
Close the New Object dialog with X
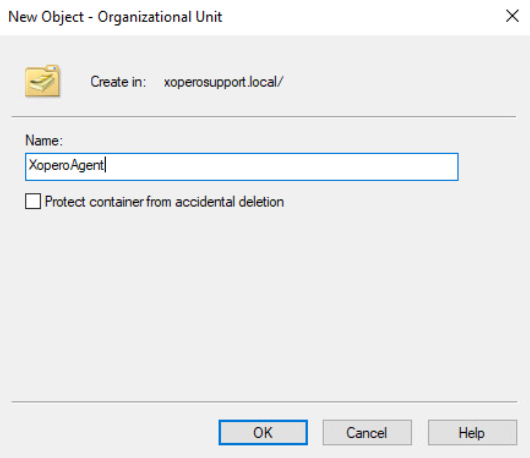click(512, 16)
